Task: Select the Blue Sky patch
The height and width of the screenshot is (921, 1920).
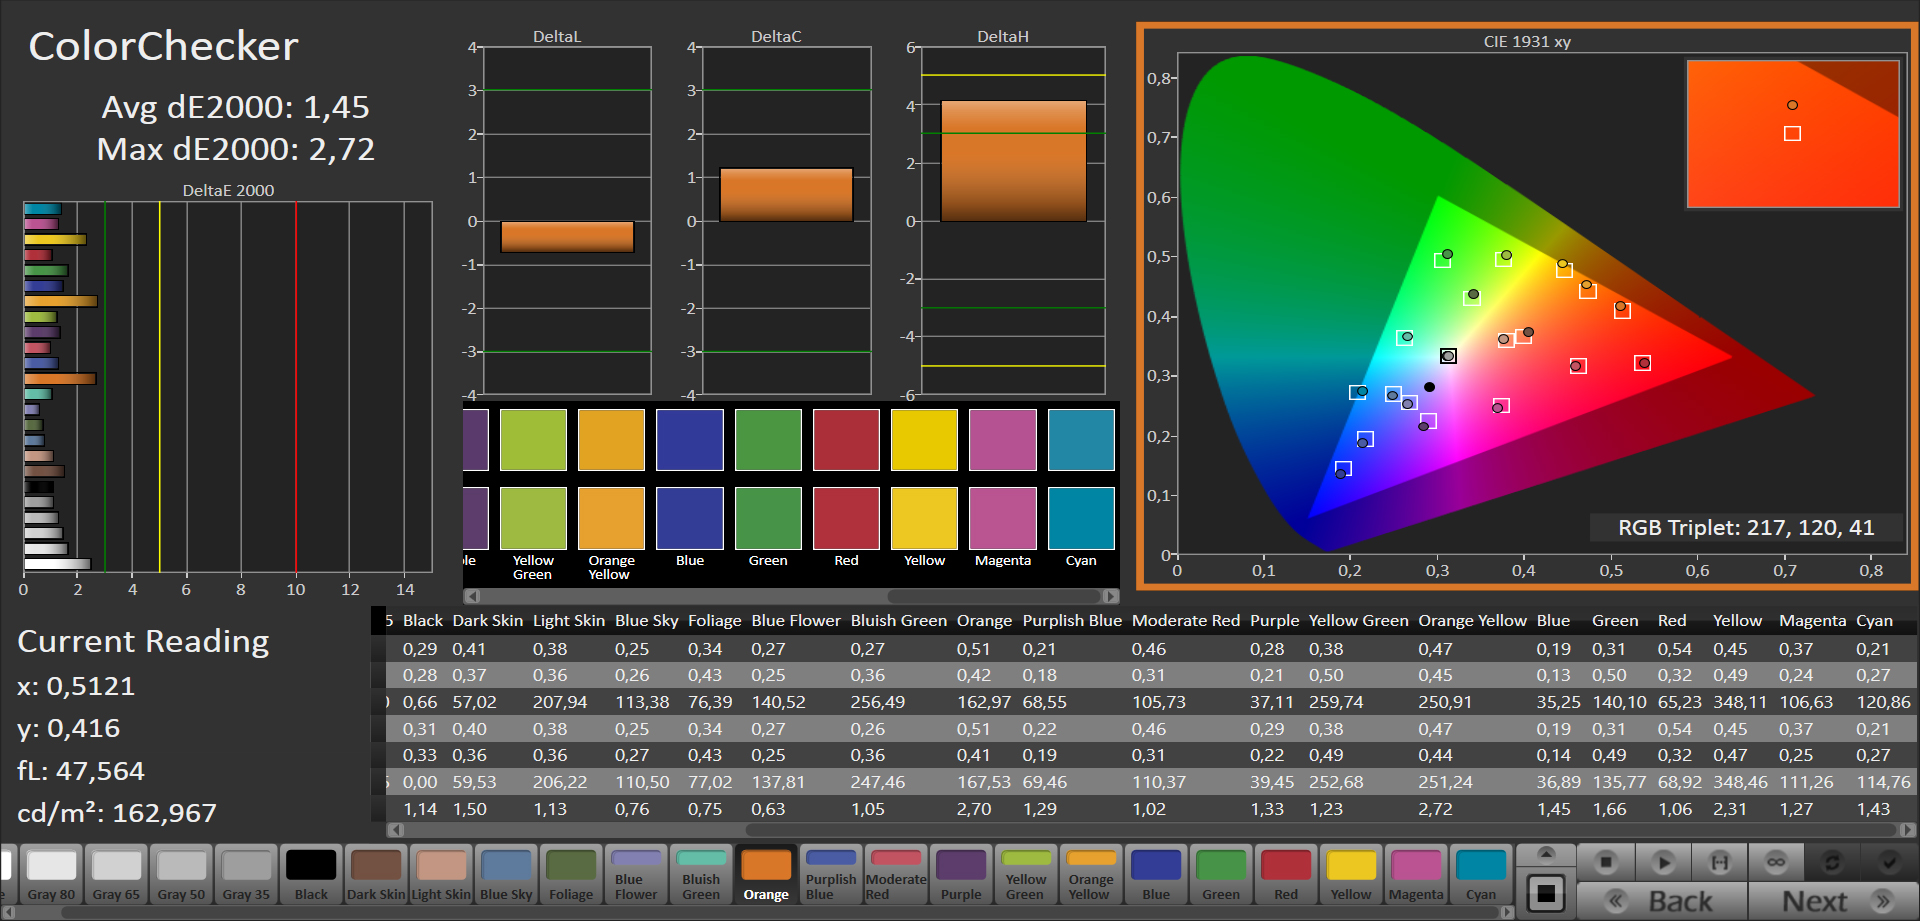Action: coord(506,875)
